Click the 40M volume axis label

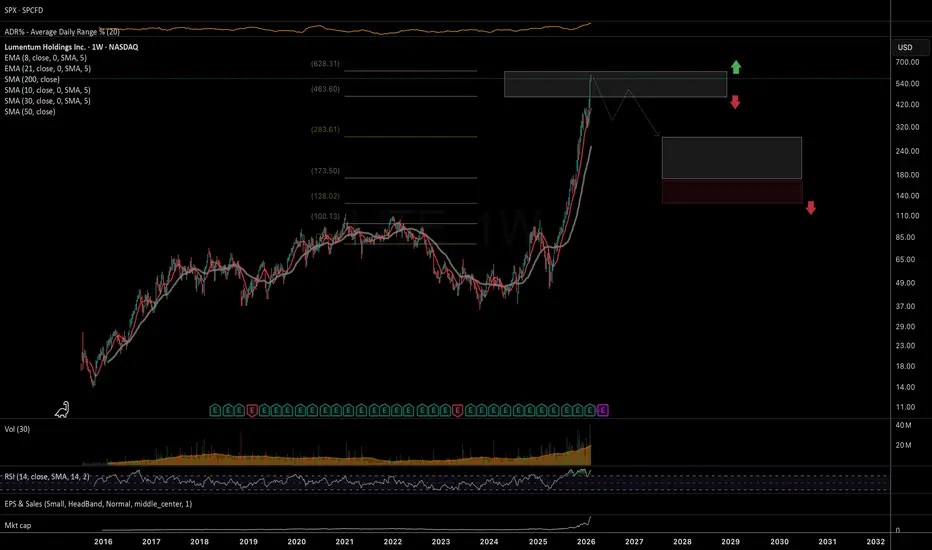click(x=903, y=425)
